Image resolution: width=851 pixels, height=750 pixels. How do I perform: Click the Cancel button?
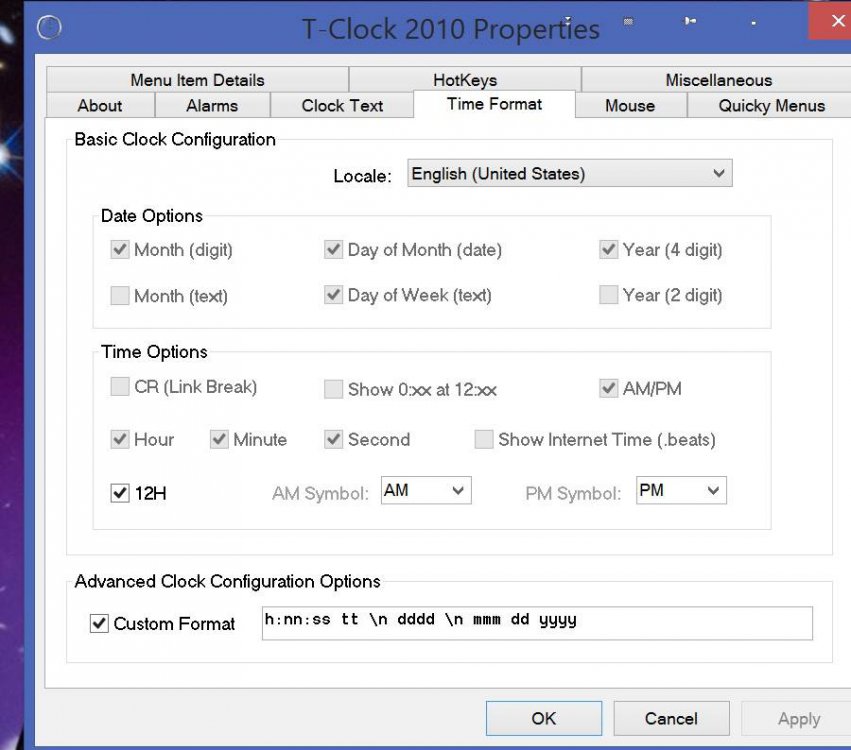[671, 719]
